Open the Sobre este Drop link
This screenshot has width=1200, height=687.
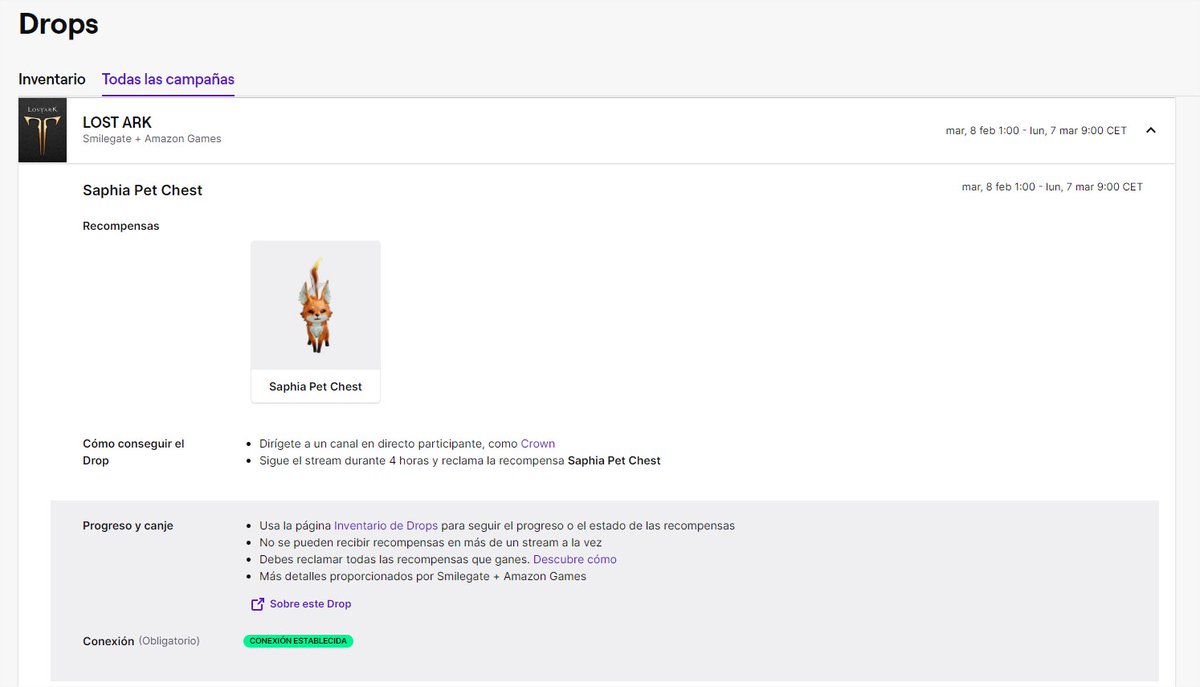point(310,604)
